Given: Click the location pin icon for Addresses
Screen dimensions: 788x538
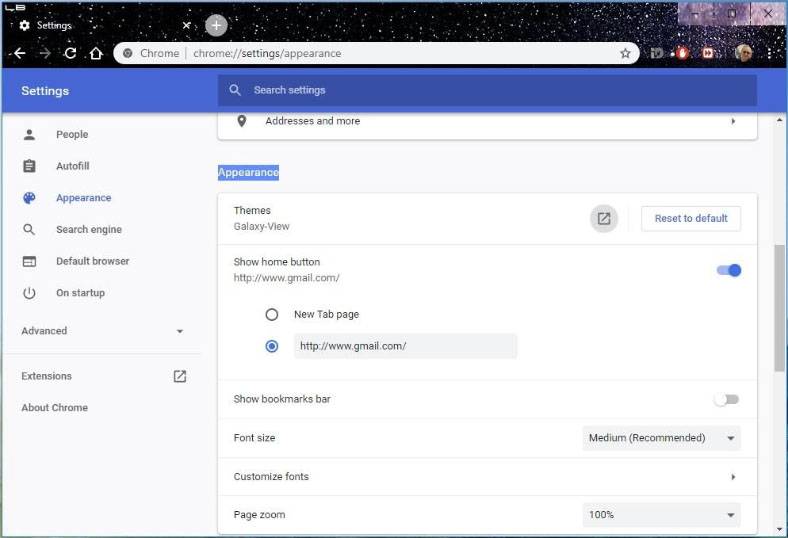Looking at the screenshot, I should pyautogui.click(x=242, y=121).
